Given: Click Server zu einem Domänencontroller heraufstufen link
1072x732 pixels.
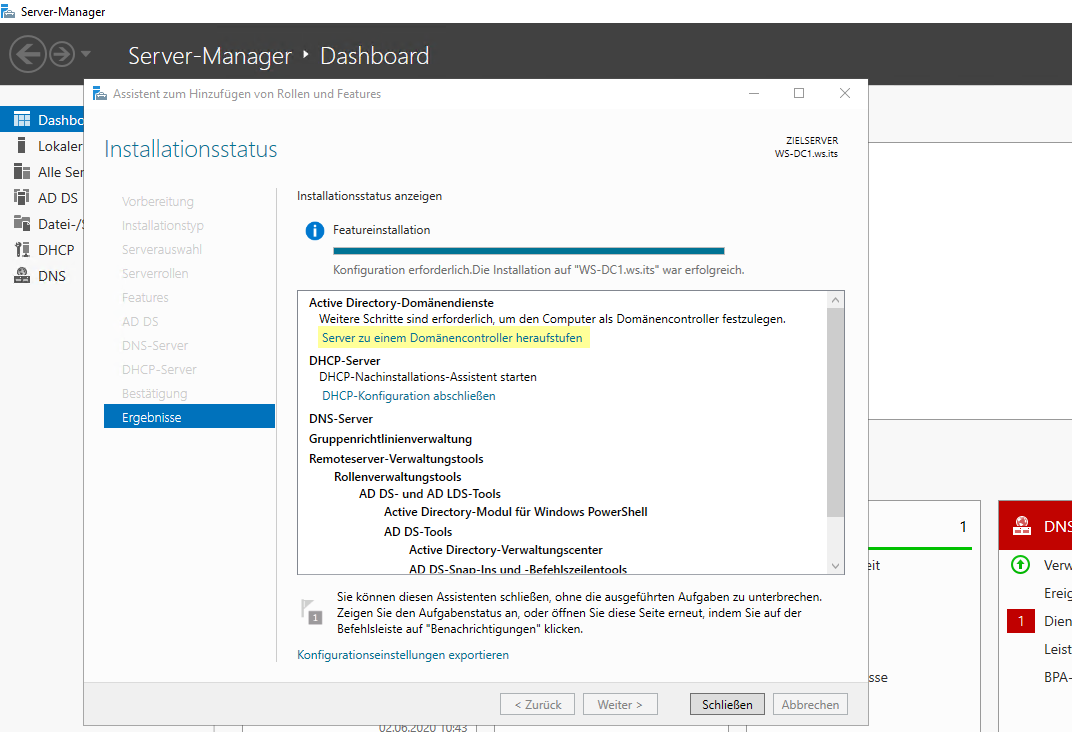Looking at the screenshot, I should [452, 338].
